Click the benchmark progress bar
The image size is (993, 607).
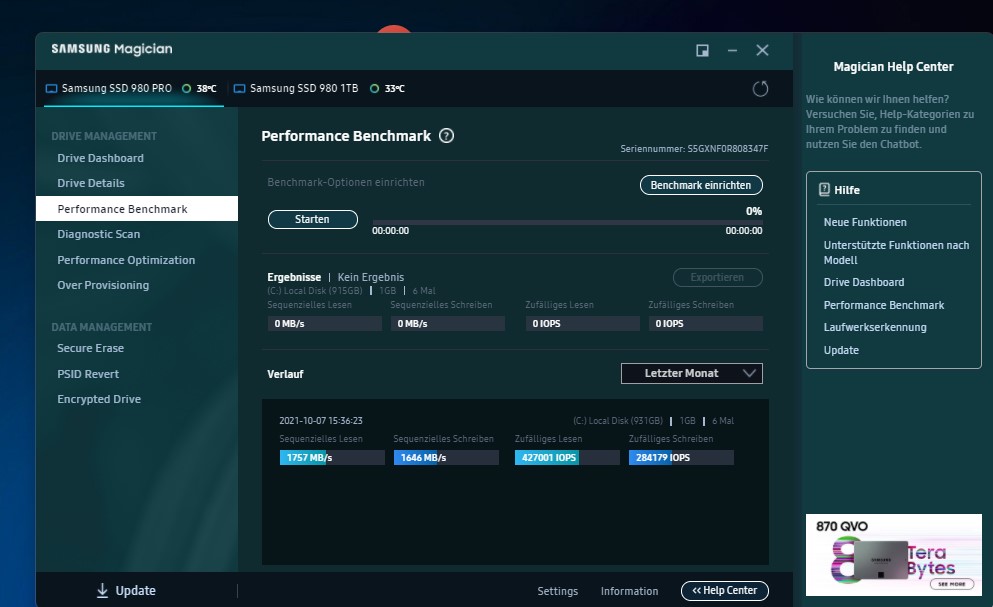click(566, 222)
